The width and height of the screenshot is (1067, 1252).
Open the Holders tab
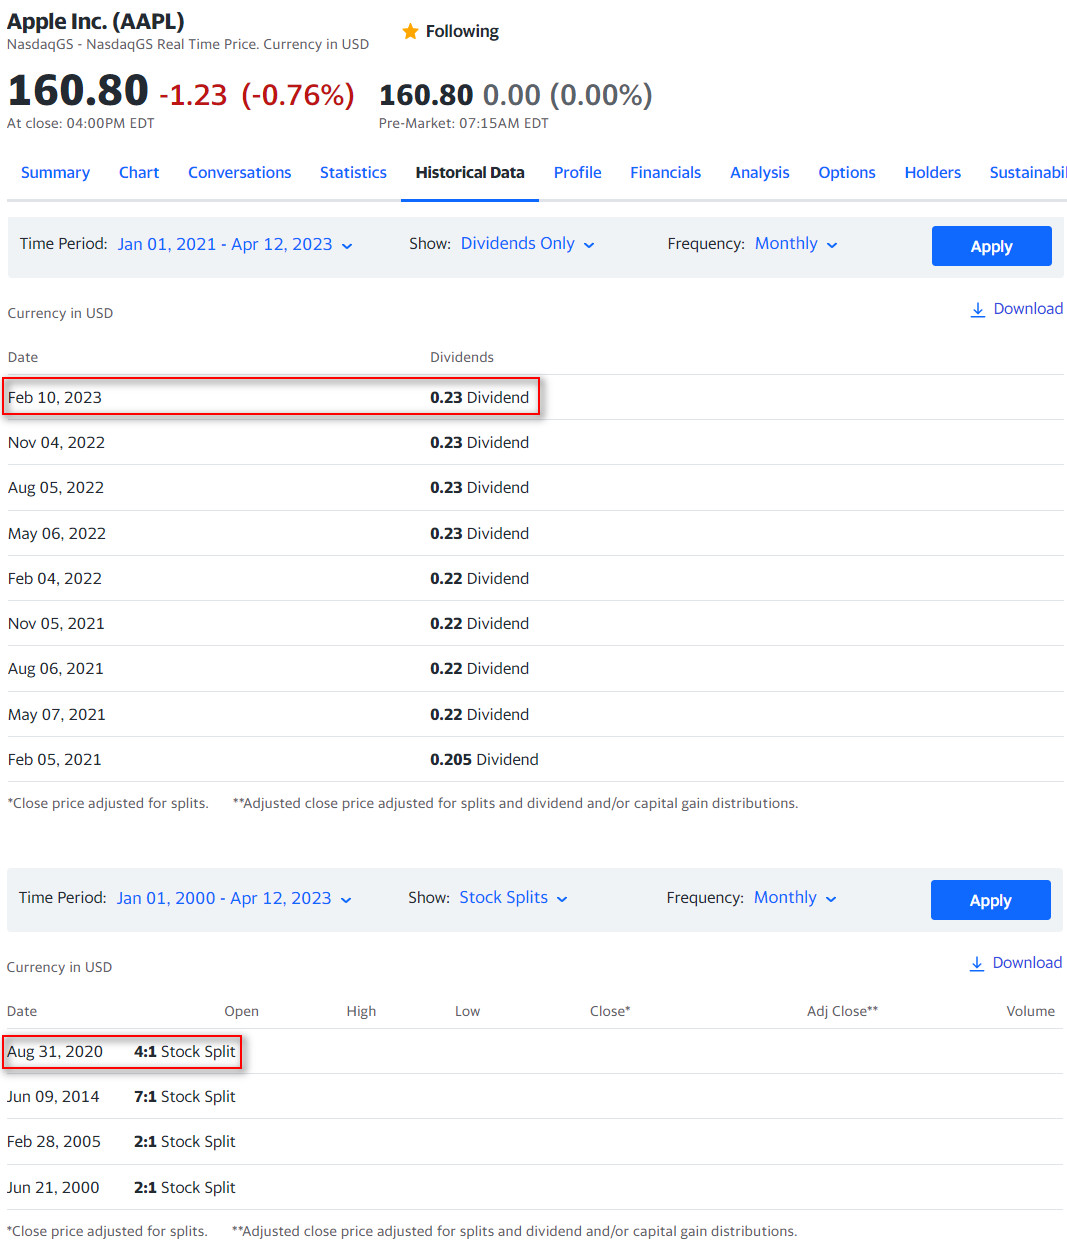[933, 173]
